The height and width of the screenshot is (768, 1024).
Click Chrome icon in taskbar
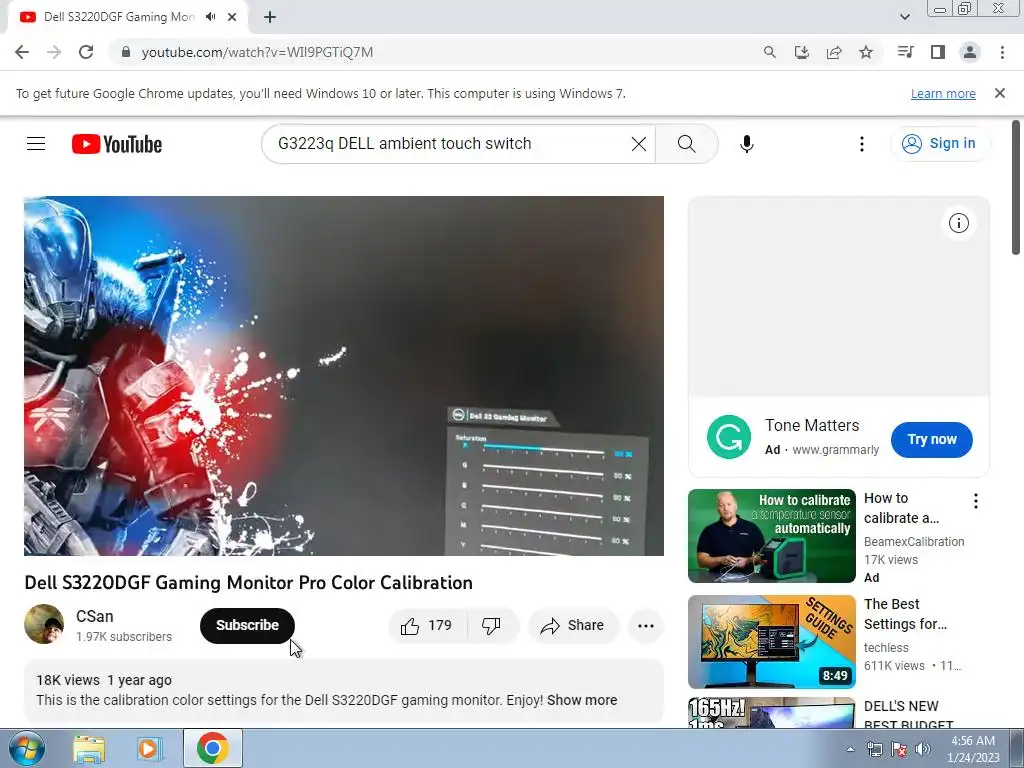(213, 748)
